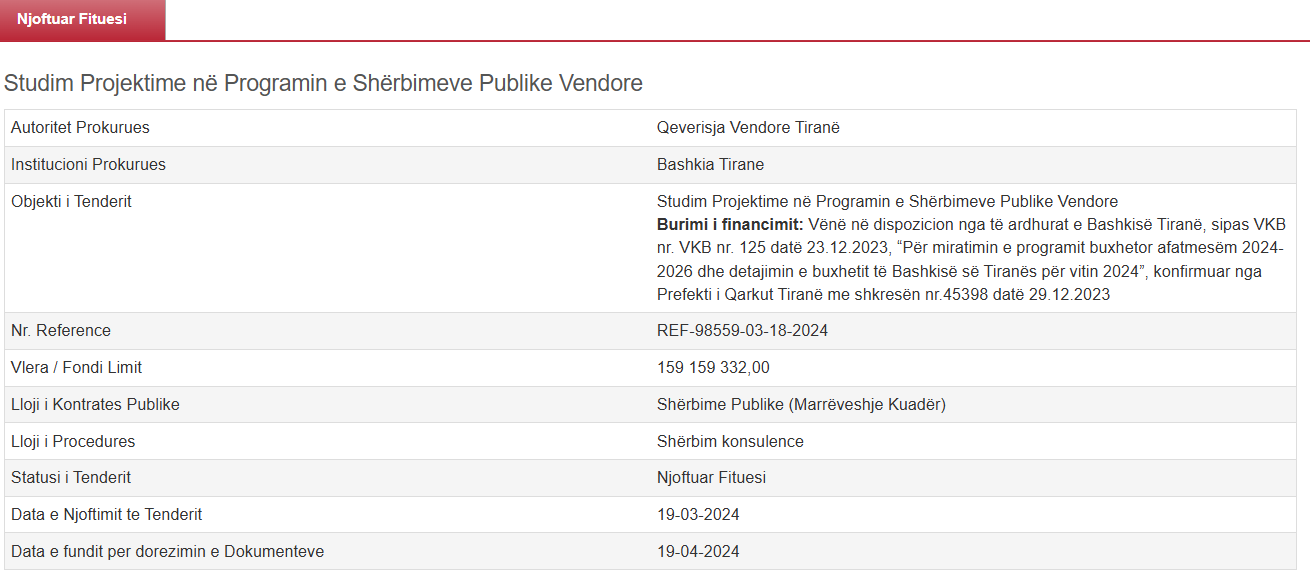Image resolution: width=1310 pixels, height=570 pixels.
Task: Select the Institucioni Prokurues label
Action: tap(88, 165)
